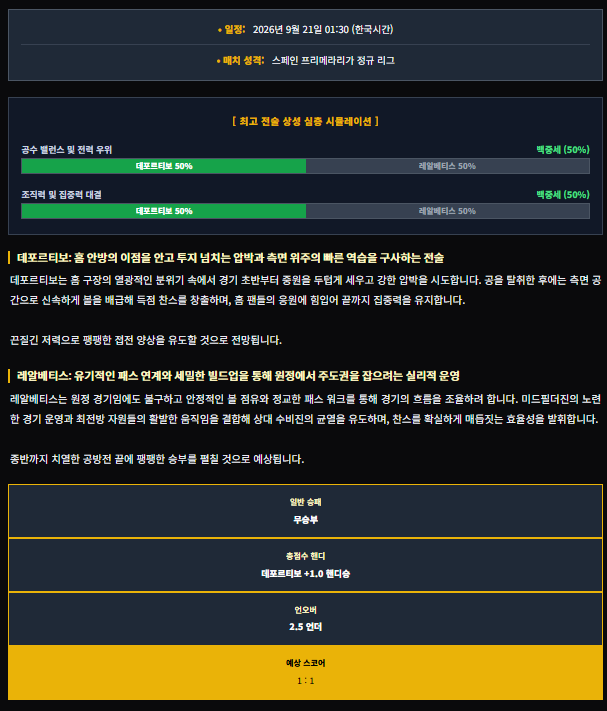Click the yellow 예상 스코어 1:1 box
607x711 pixels.
click(x=306, y=672)
